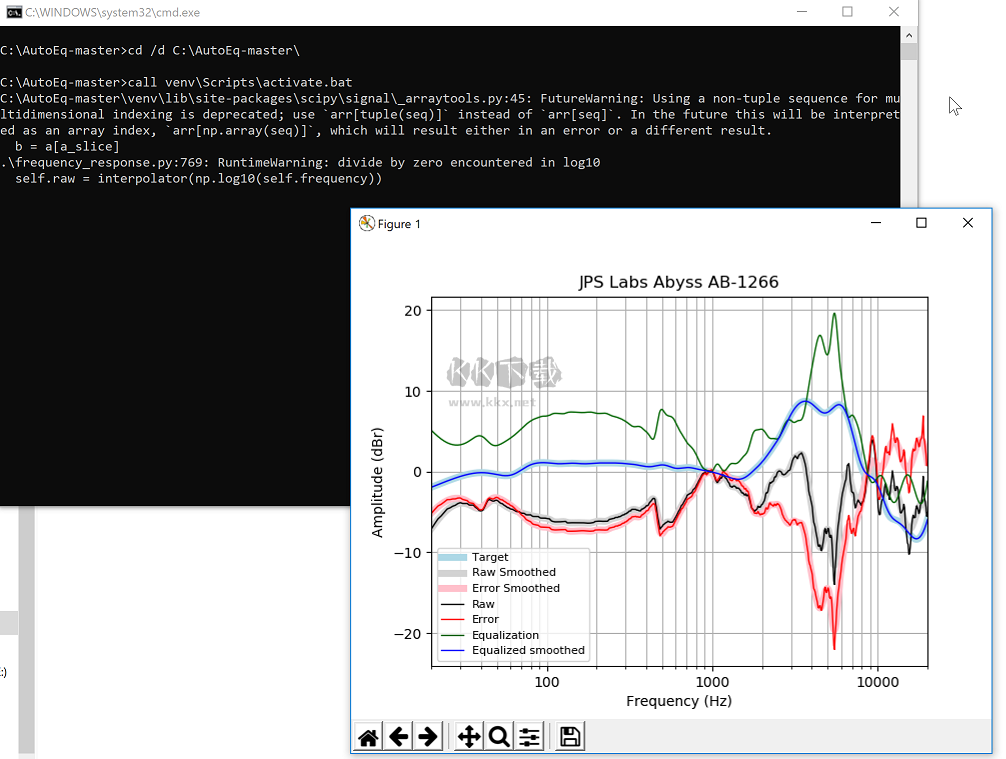The height and width of the screenshot is (759, 1006).
Task: Click the plot title JPS Labs Abyss AB-1266
Action: tap(679, 282)
